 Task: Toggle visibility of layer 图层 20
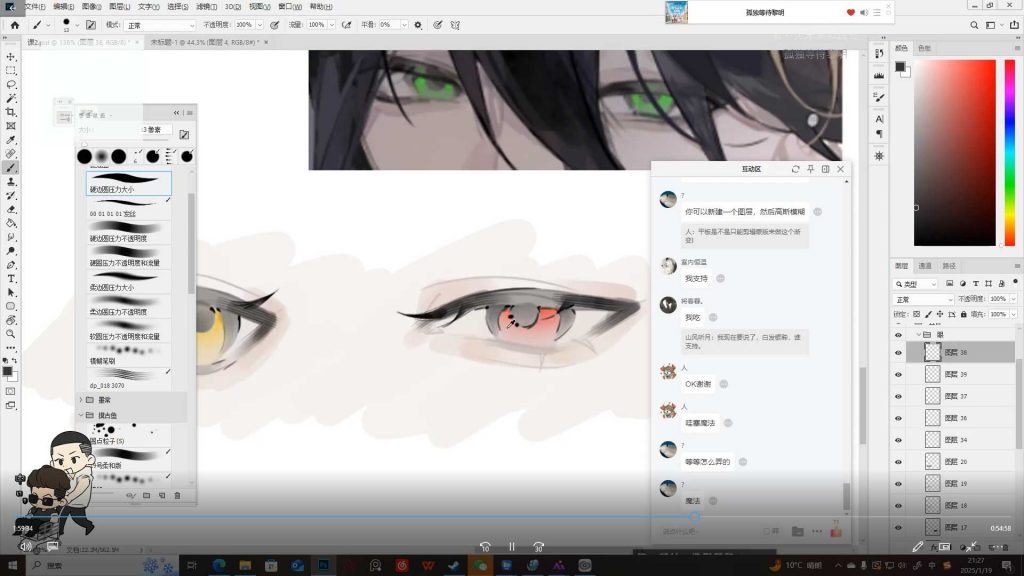tap(898, 462)
